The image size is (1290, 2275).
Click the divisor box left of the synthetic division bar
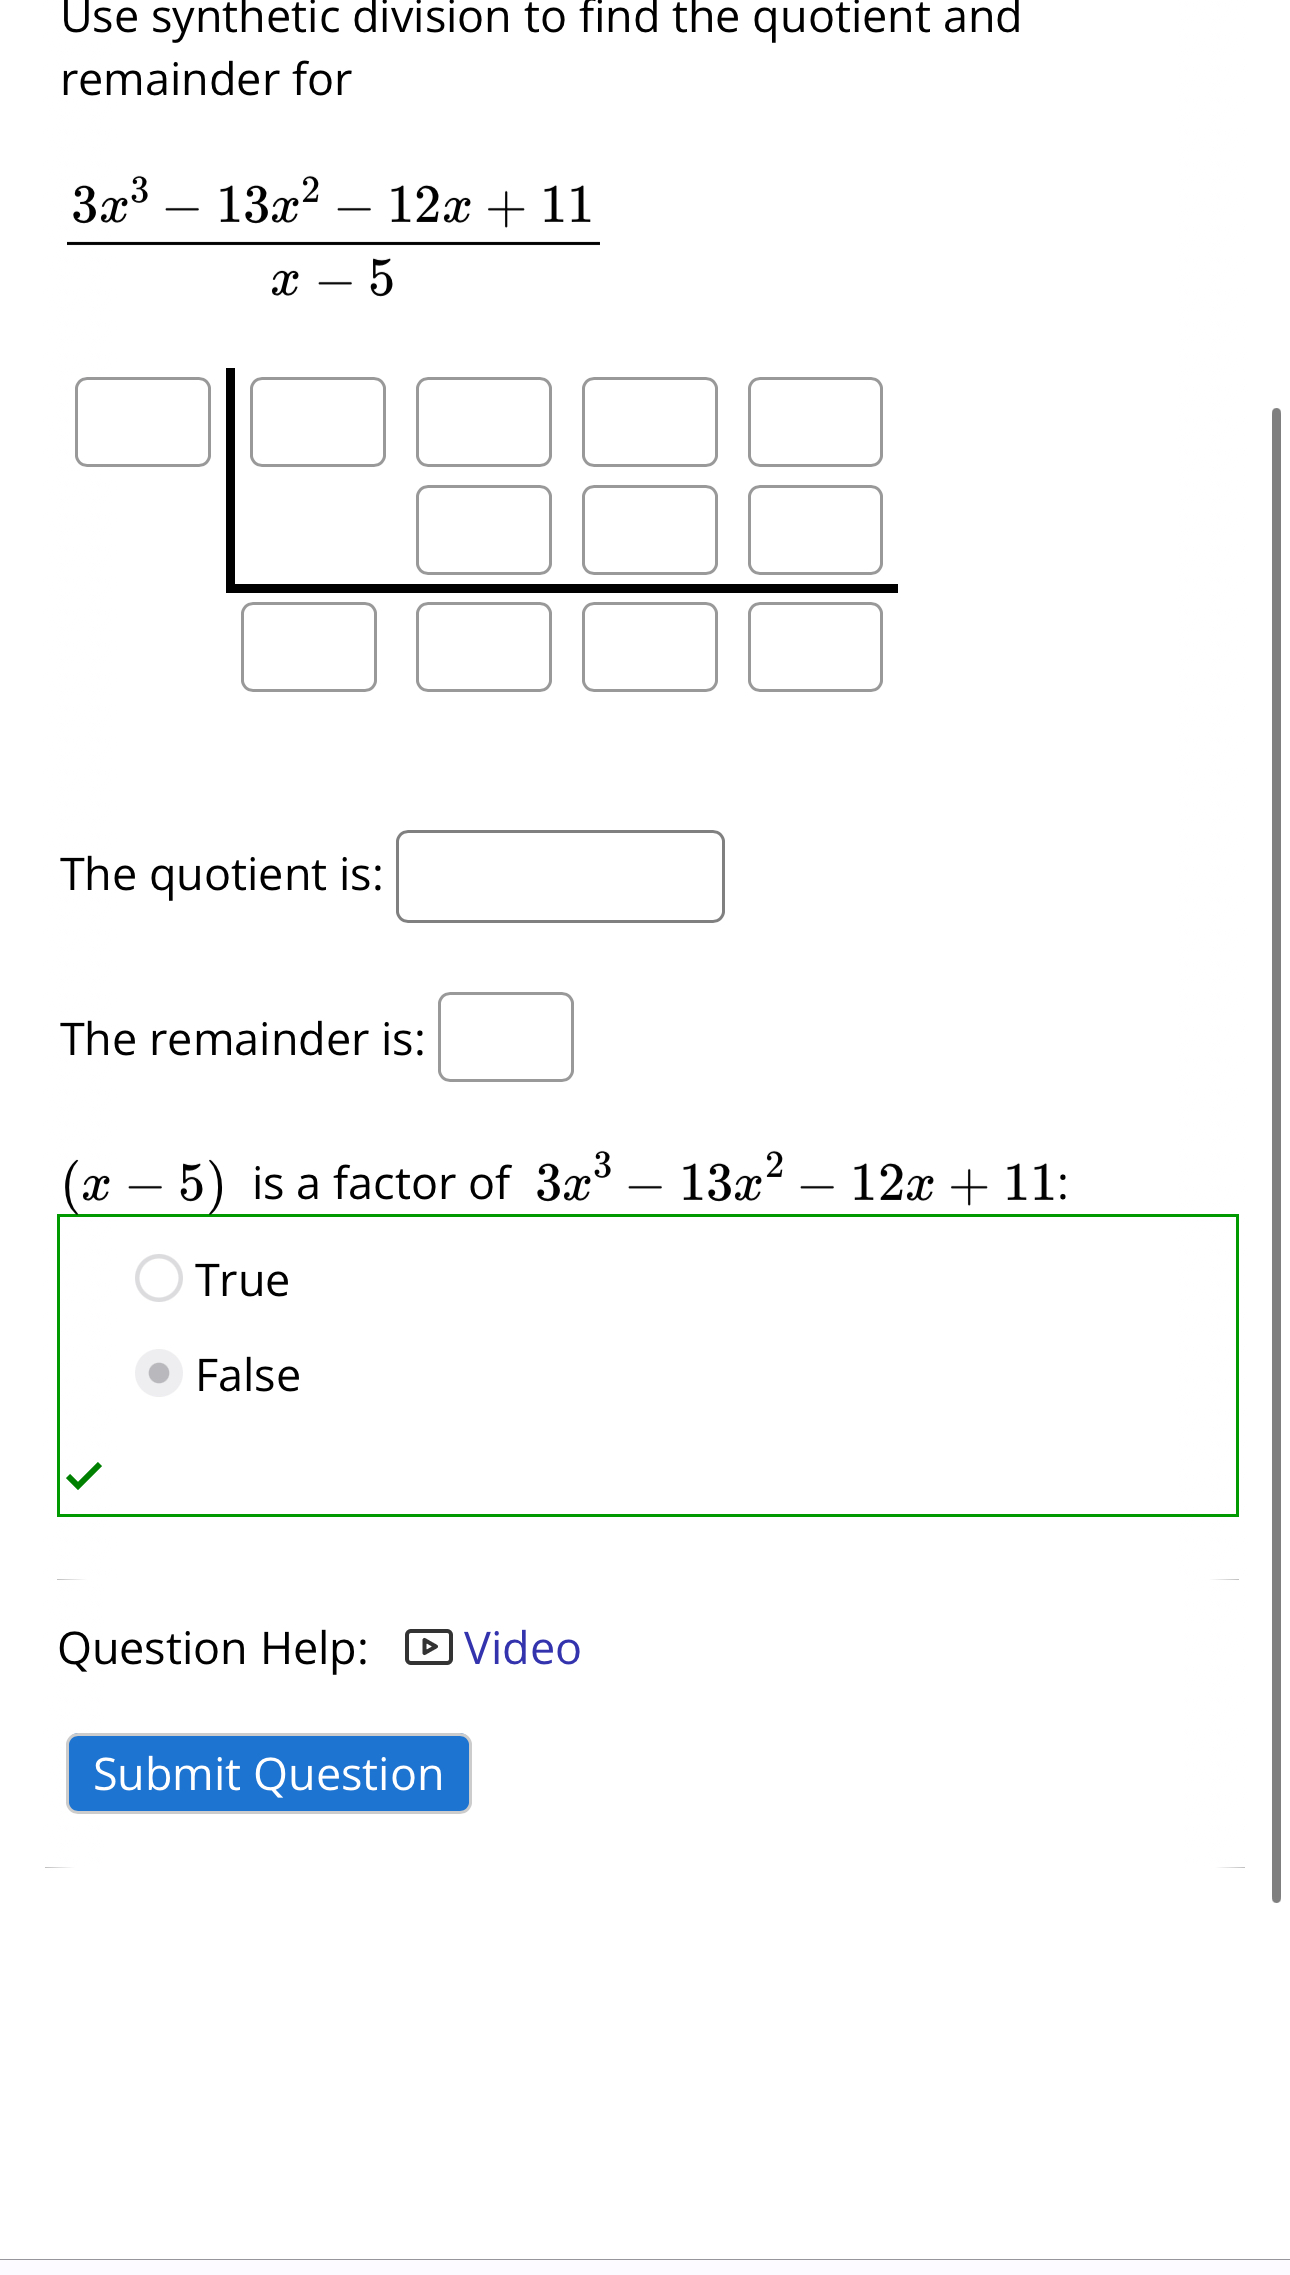pyautogui.click(x=142, y=422)
